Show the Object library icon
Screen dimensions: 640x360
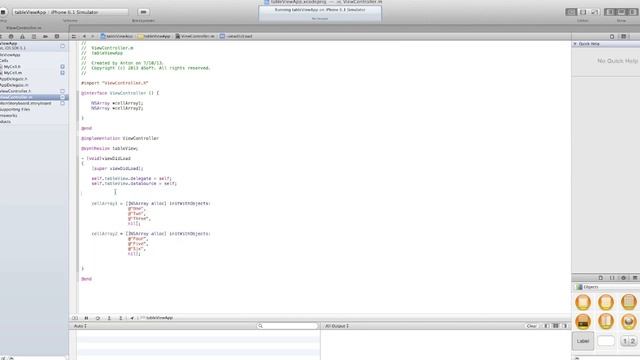(623, 278)
